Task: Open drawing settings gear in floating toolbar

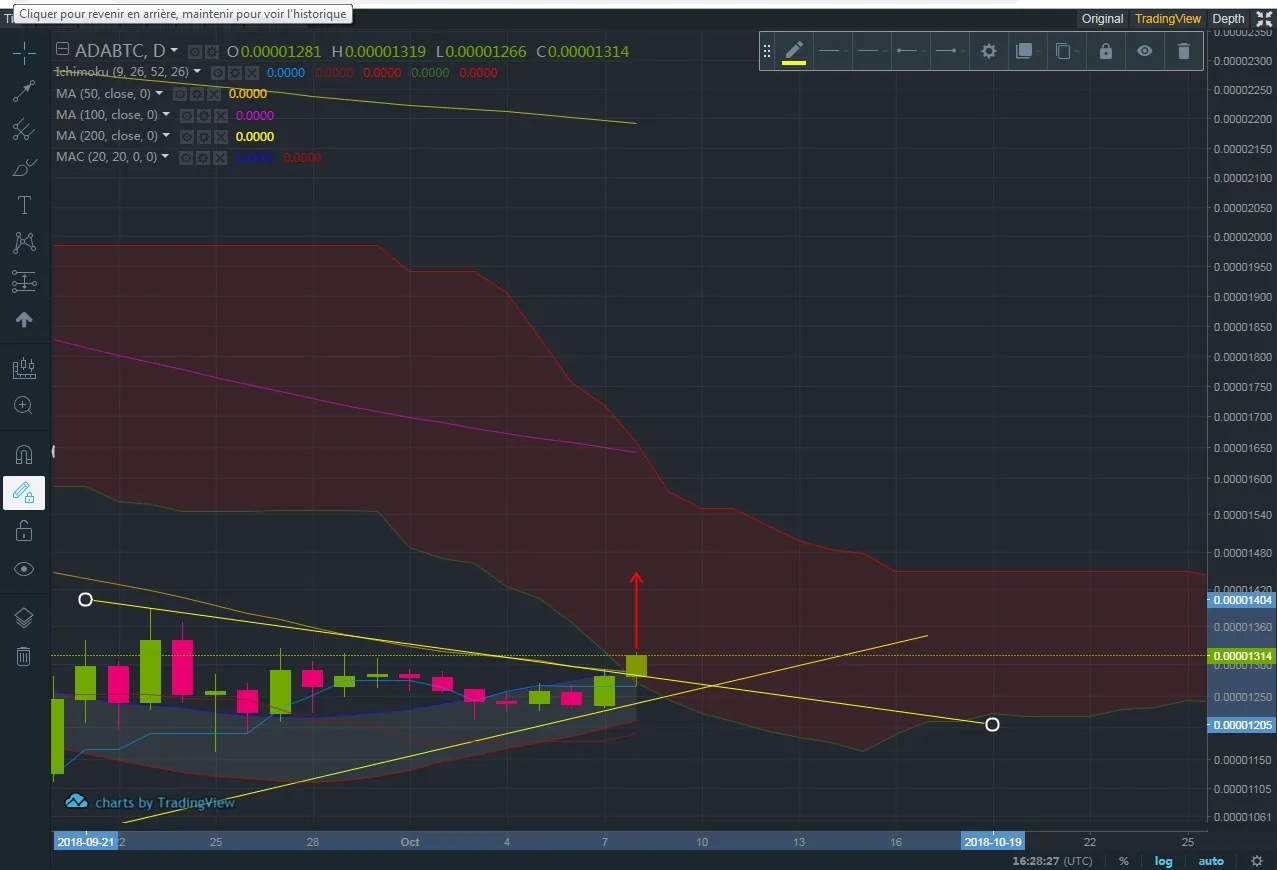Action: pyautogui.click(x=989, y=51)
